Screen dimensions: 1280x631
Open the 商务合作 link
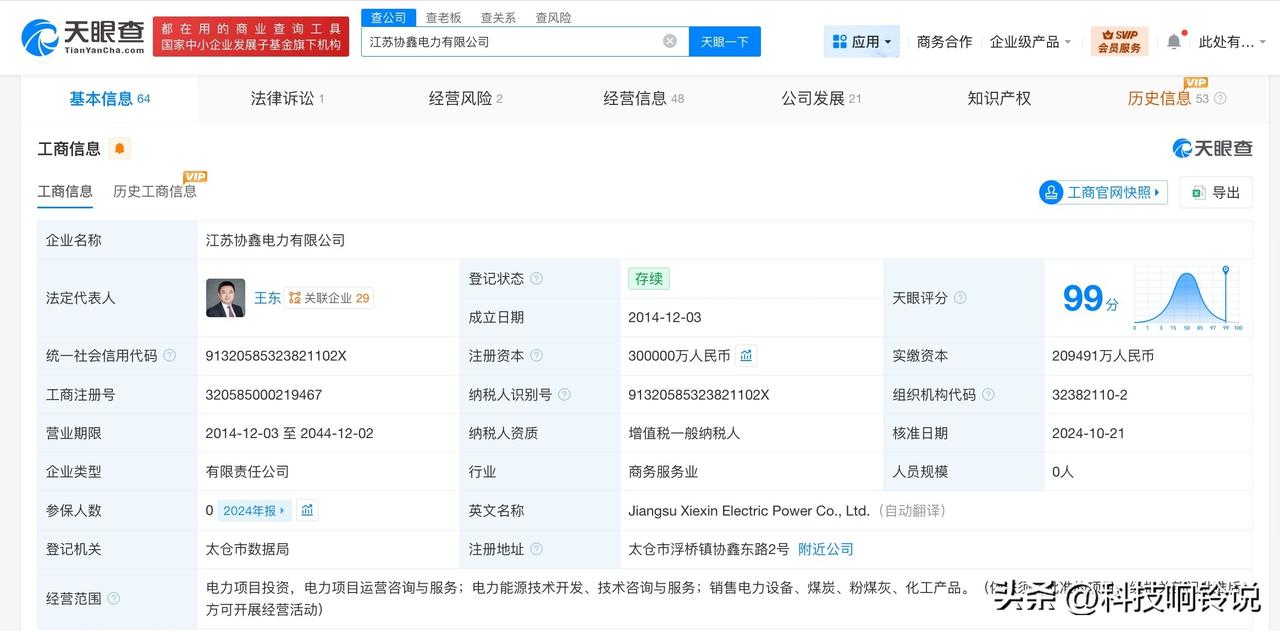pos(944,41)
